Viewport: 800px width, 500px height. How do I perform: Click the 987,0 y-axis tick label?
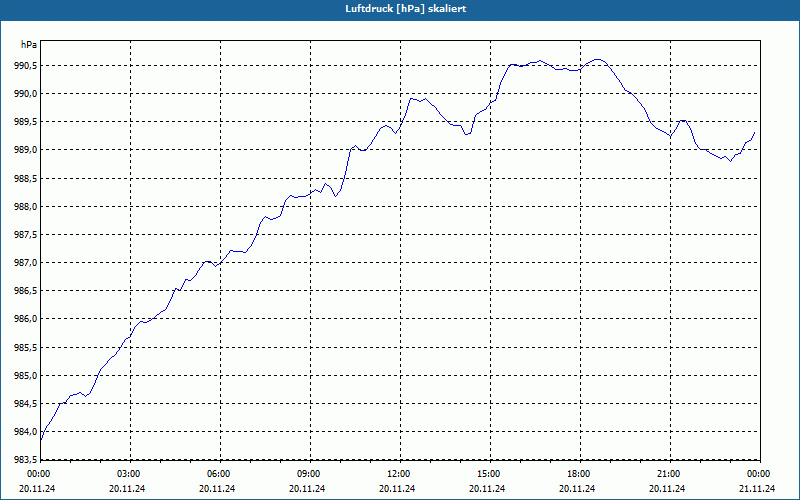tap(24, 263)
